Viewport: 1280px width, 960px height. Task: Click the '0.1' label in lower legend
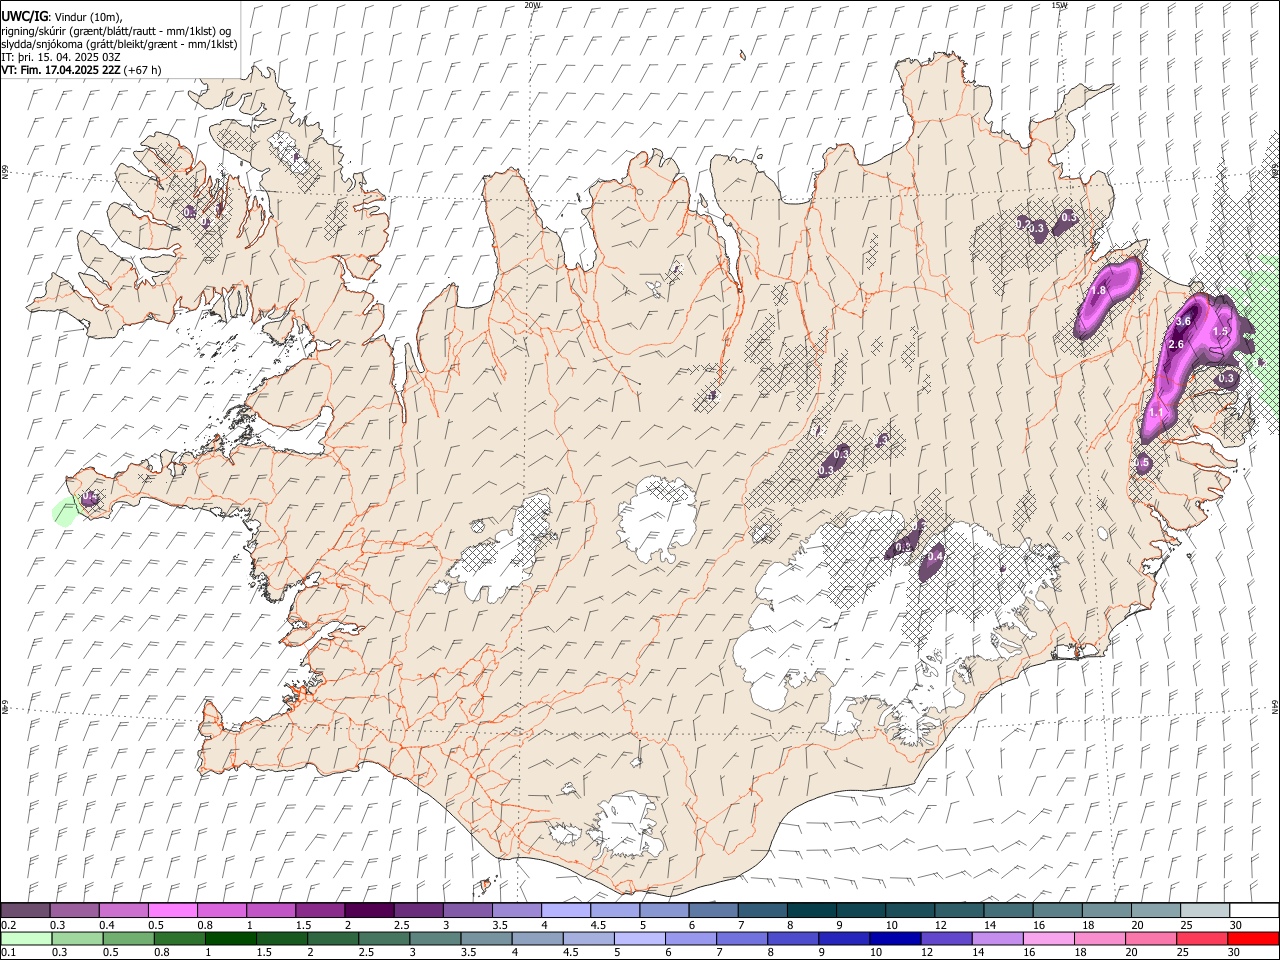pyautogui.click(x=9, y=953)
